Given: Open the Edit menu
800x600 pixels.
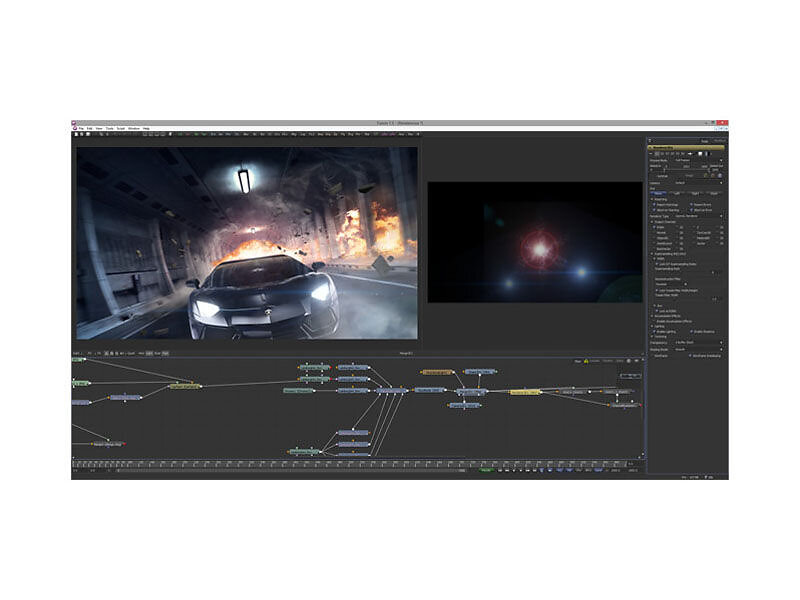Looking at the screenshot, I should pos(89,128).
